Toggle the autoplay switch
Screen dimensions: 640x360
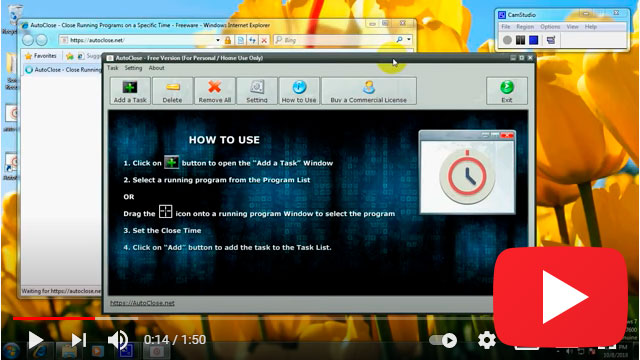(x=444, y=340)
